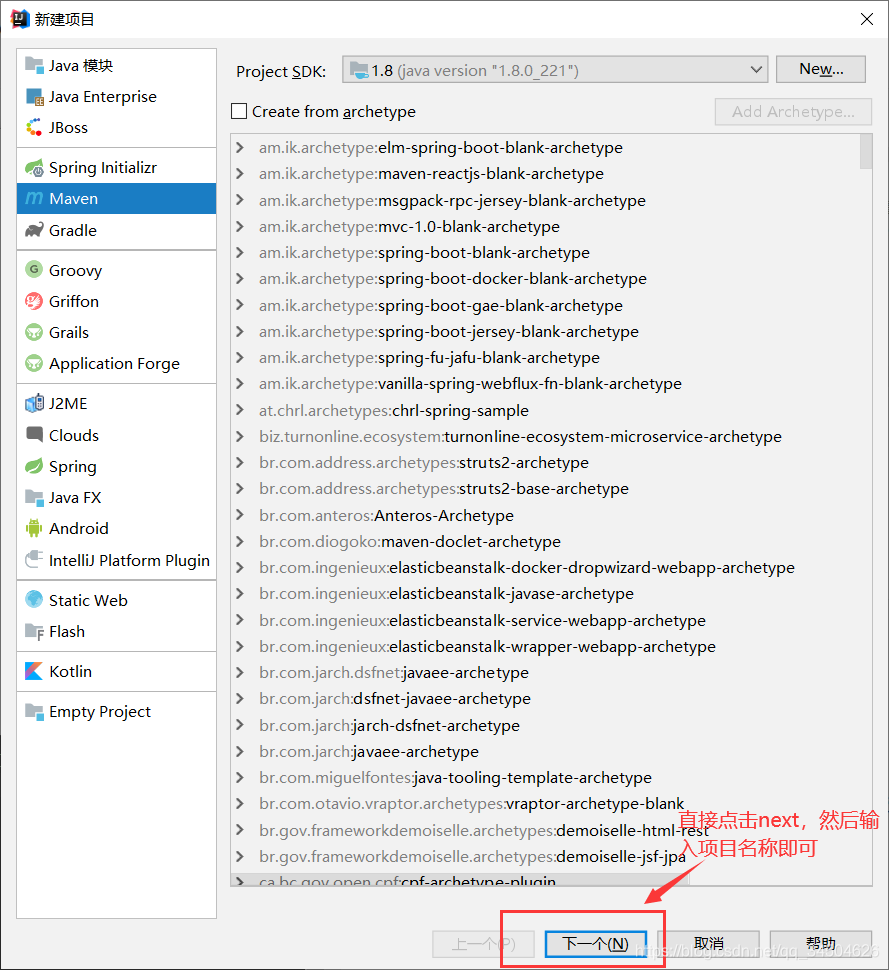This screenshot has height=970, width=889.
Task: Click the Grails green icon
Action: click(34, 332)
